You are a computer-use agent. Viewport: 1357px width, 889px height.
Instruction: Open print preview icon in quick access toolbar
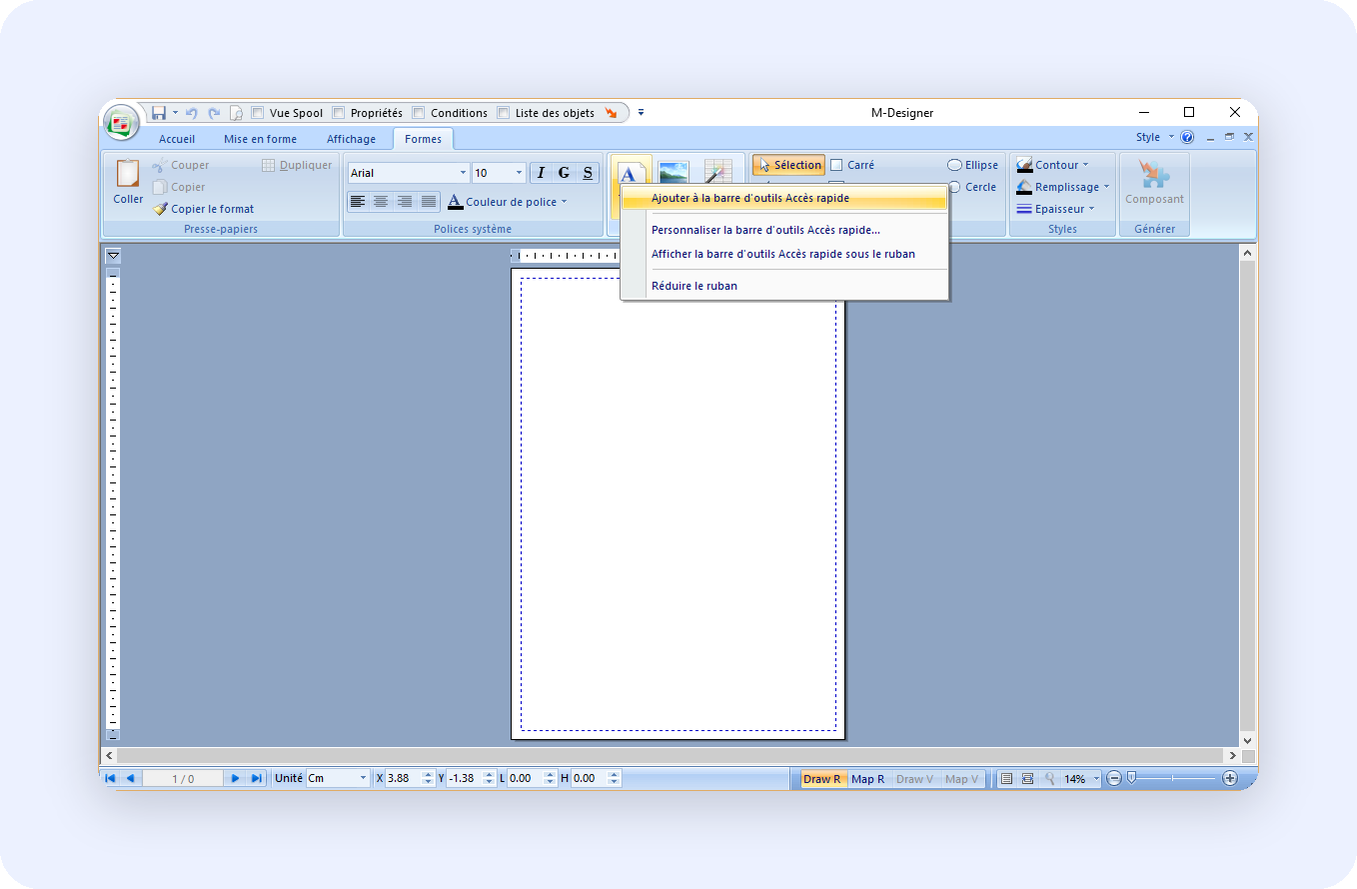click(x=236, y=113)
